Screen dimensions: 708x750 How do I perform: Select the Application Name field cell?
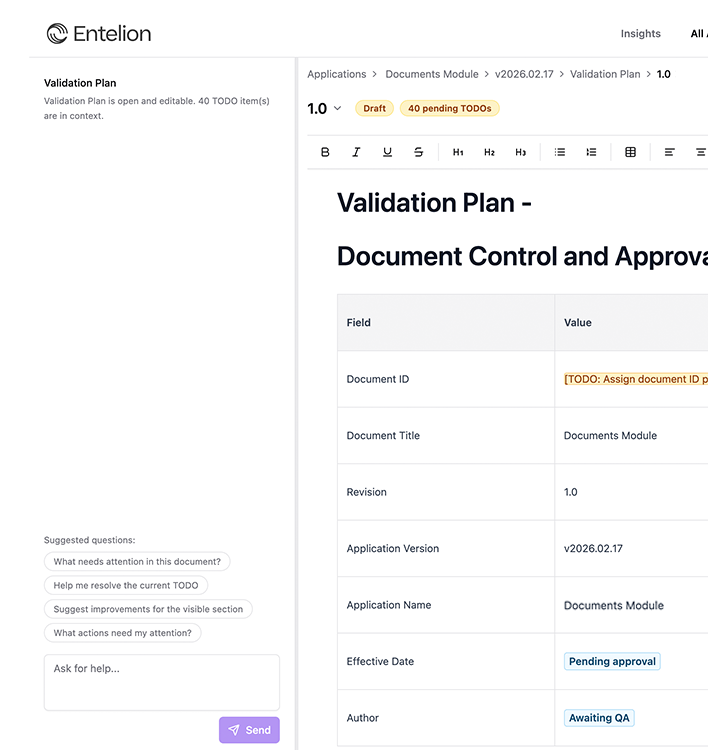tap(446, 605)
